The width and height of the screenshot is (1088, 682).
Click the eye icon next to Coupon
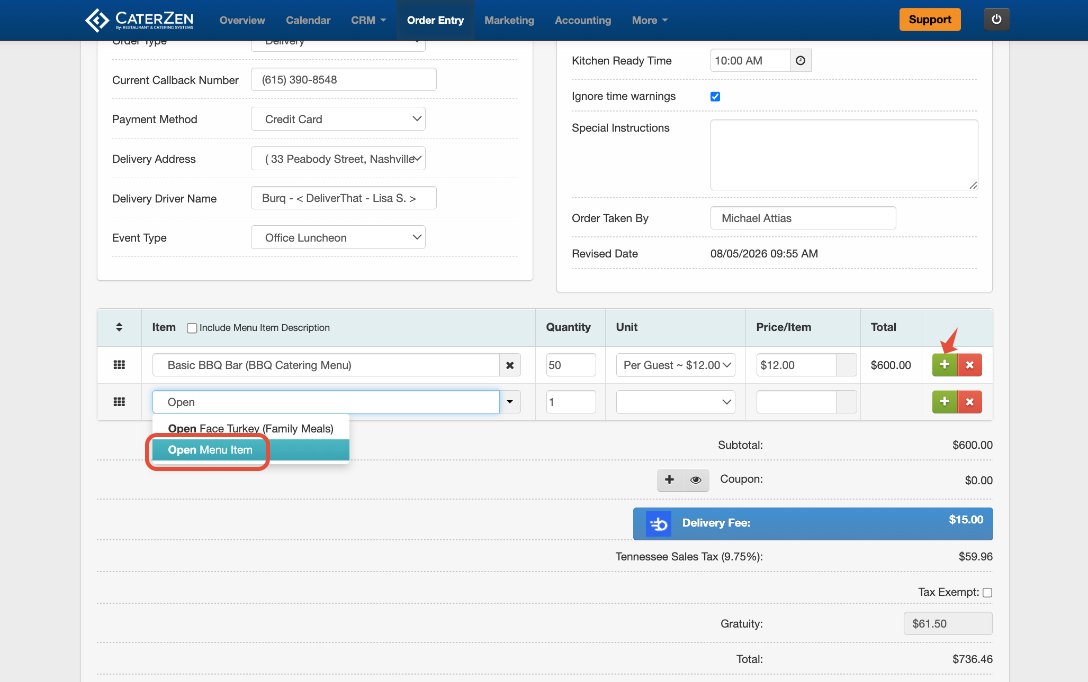point(695,479)
